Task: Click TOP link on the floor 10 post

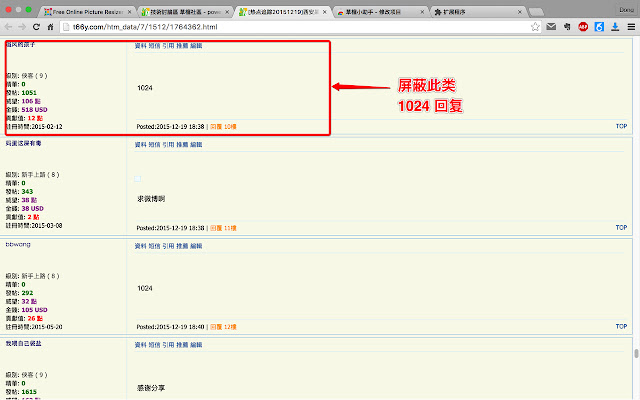Action: click(x=621, y=127)
